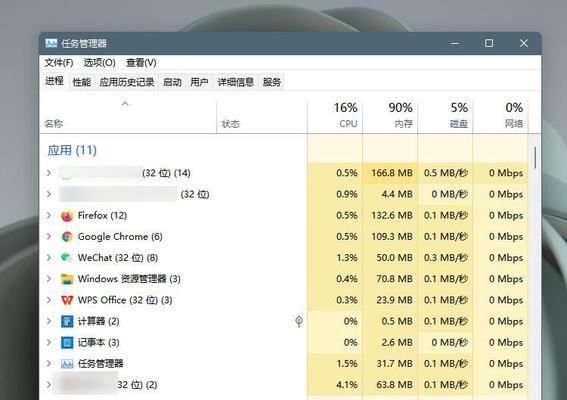
Task: Click the Task Manager title bar icon
Action: (x=51, y=43)
